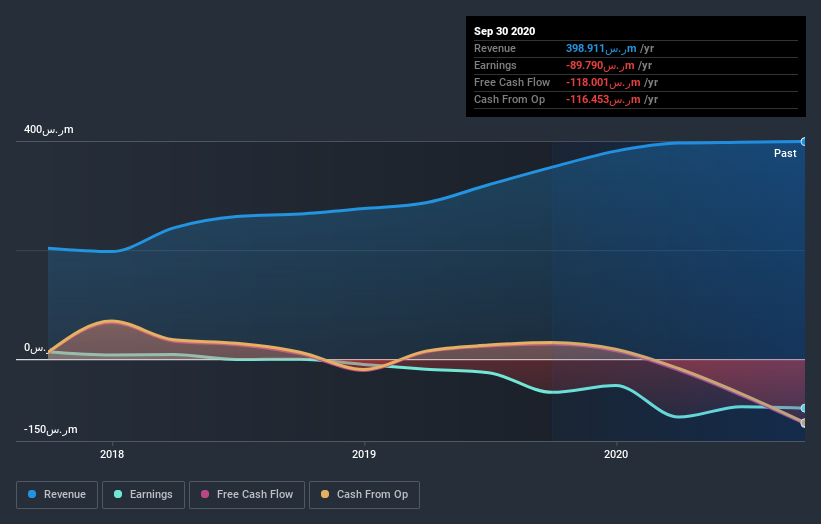
Task: Select the Earnings endpoint marker on chart
Action: click(804, 408)
